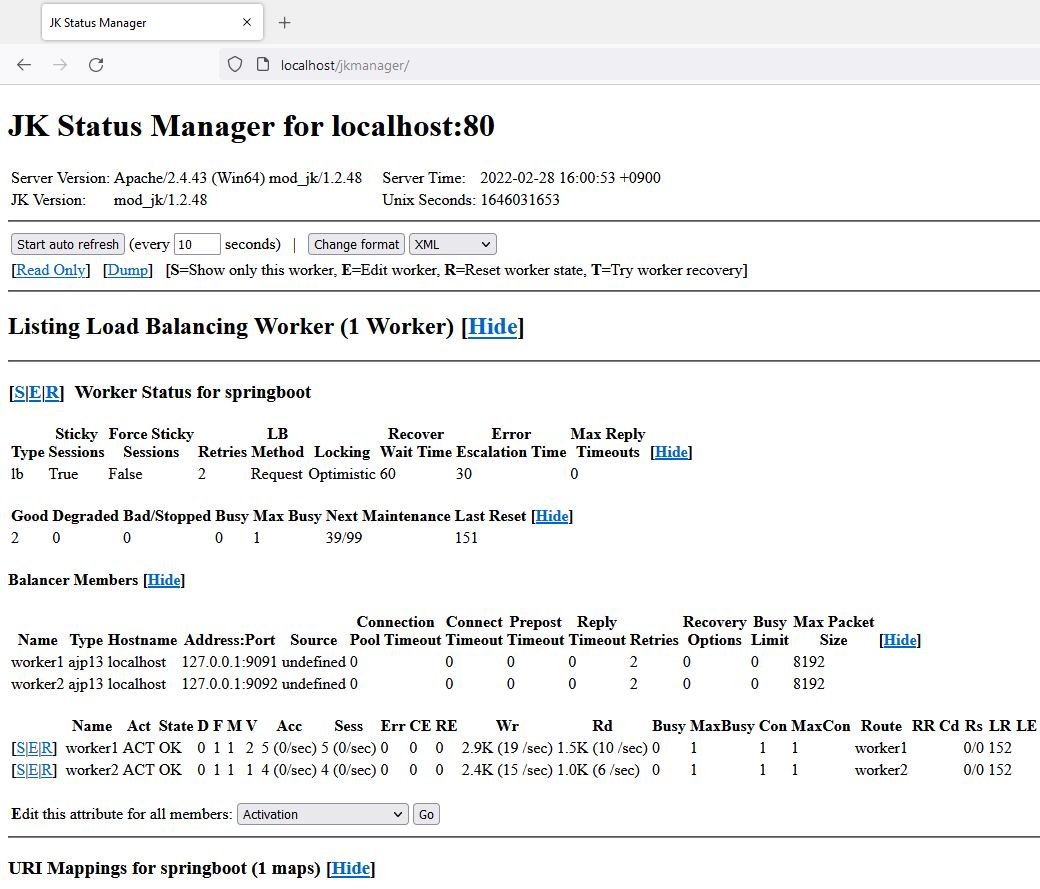Edit worker2 via its E link

[x=33, y=770]
